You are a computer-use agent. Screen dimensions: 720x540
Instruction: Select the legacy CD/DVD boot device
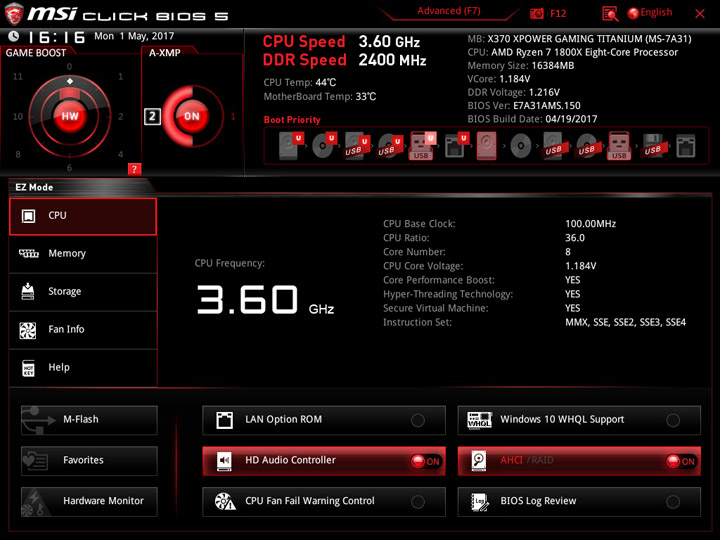[521, 146]
